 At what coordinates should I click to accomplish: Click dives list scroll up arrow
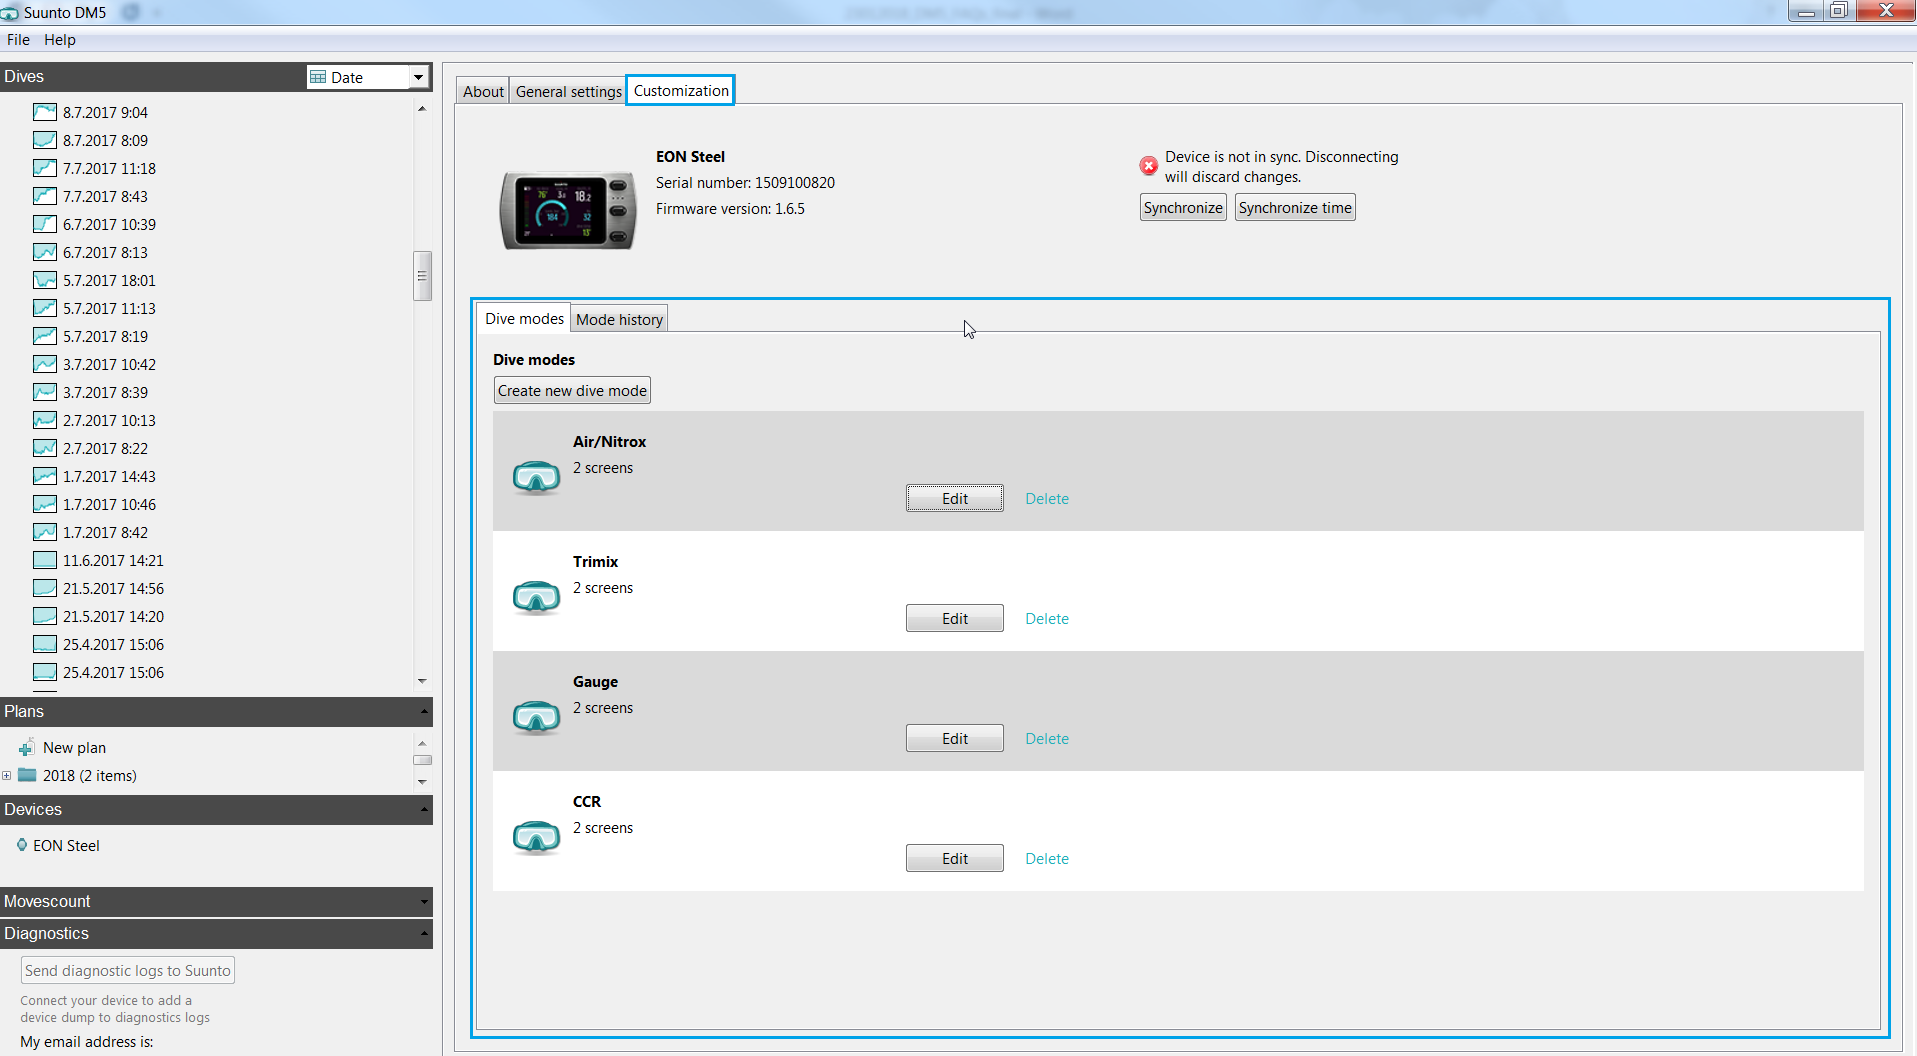(422, 108)
